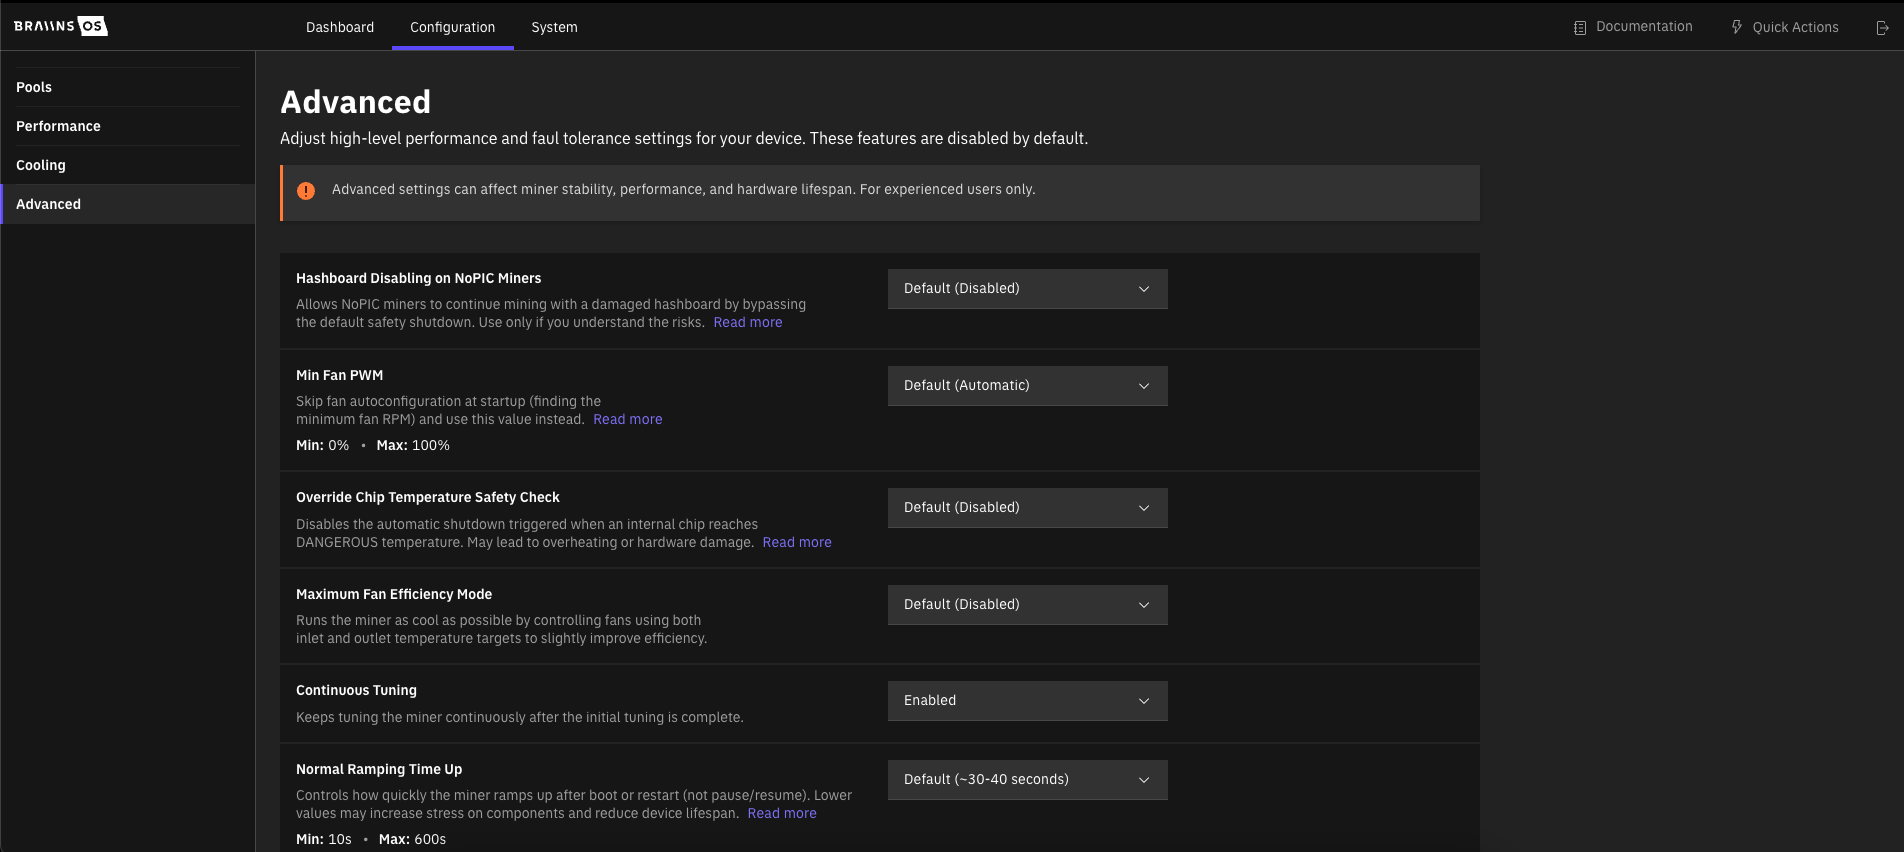1904x852 pixels.
Task: Click the orange warning icon in alert banner
Action: point(306,191)
